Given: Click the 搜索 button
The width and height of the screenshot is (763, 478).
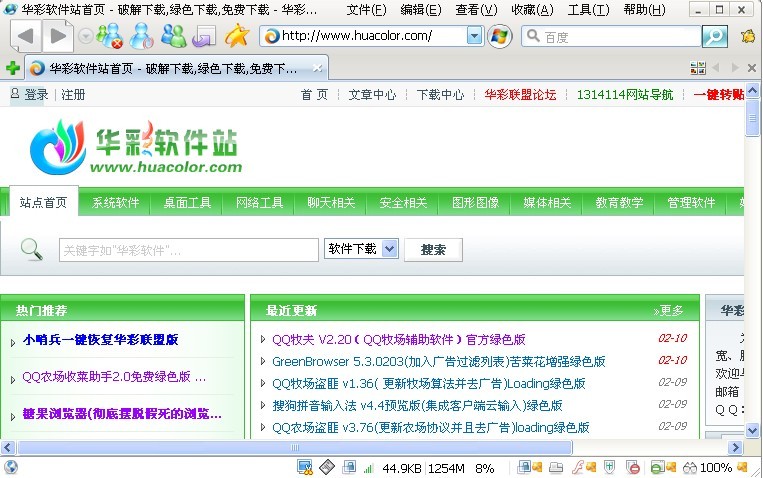Looking at the screenshot, I should click(433, 250).
